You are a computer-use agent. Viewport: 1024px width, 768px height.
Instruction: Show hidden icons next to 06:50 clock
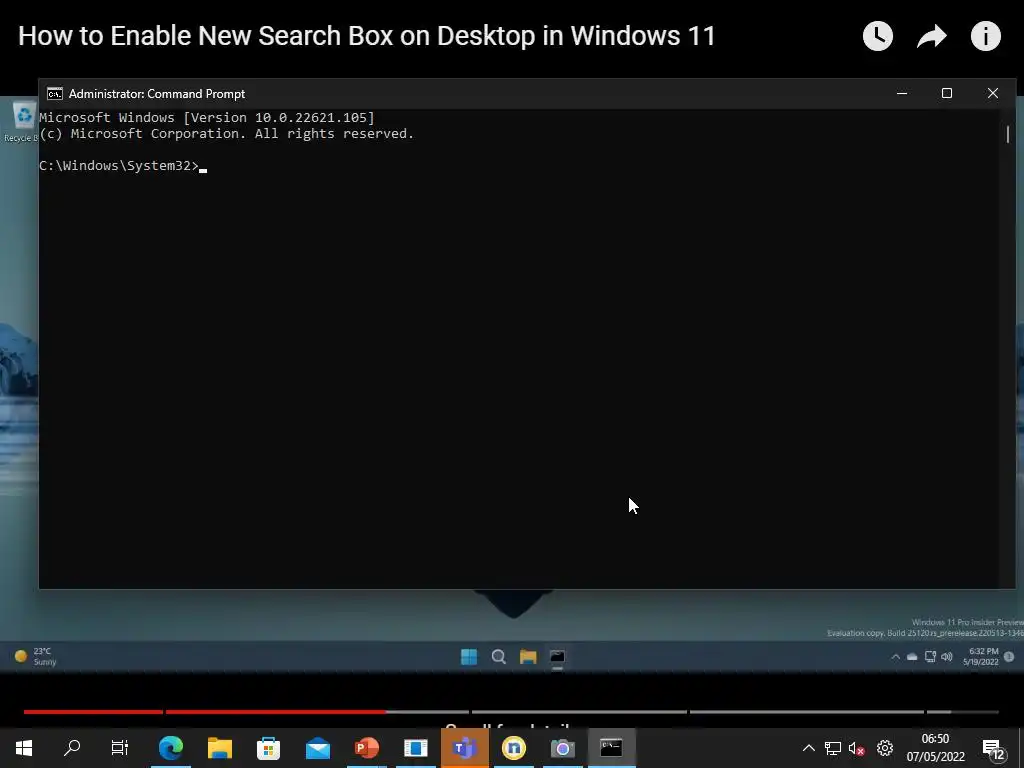click(x=808, y=748)
